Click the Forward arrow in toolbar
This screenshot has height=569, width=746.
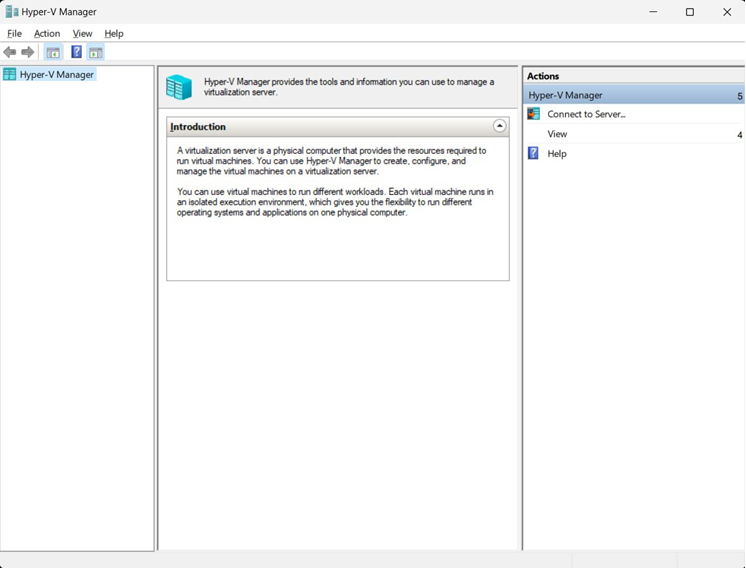(x=28, y=52)
